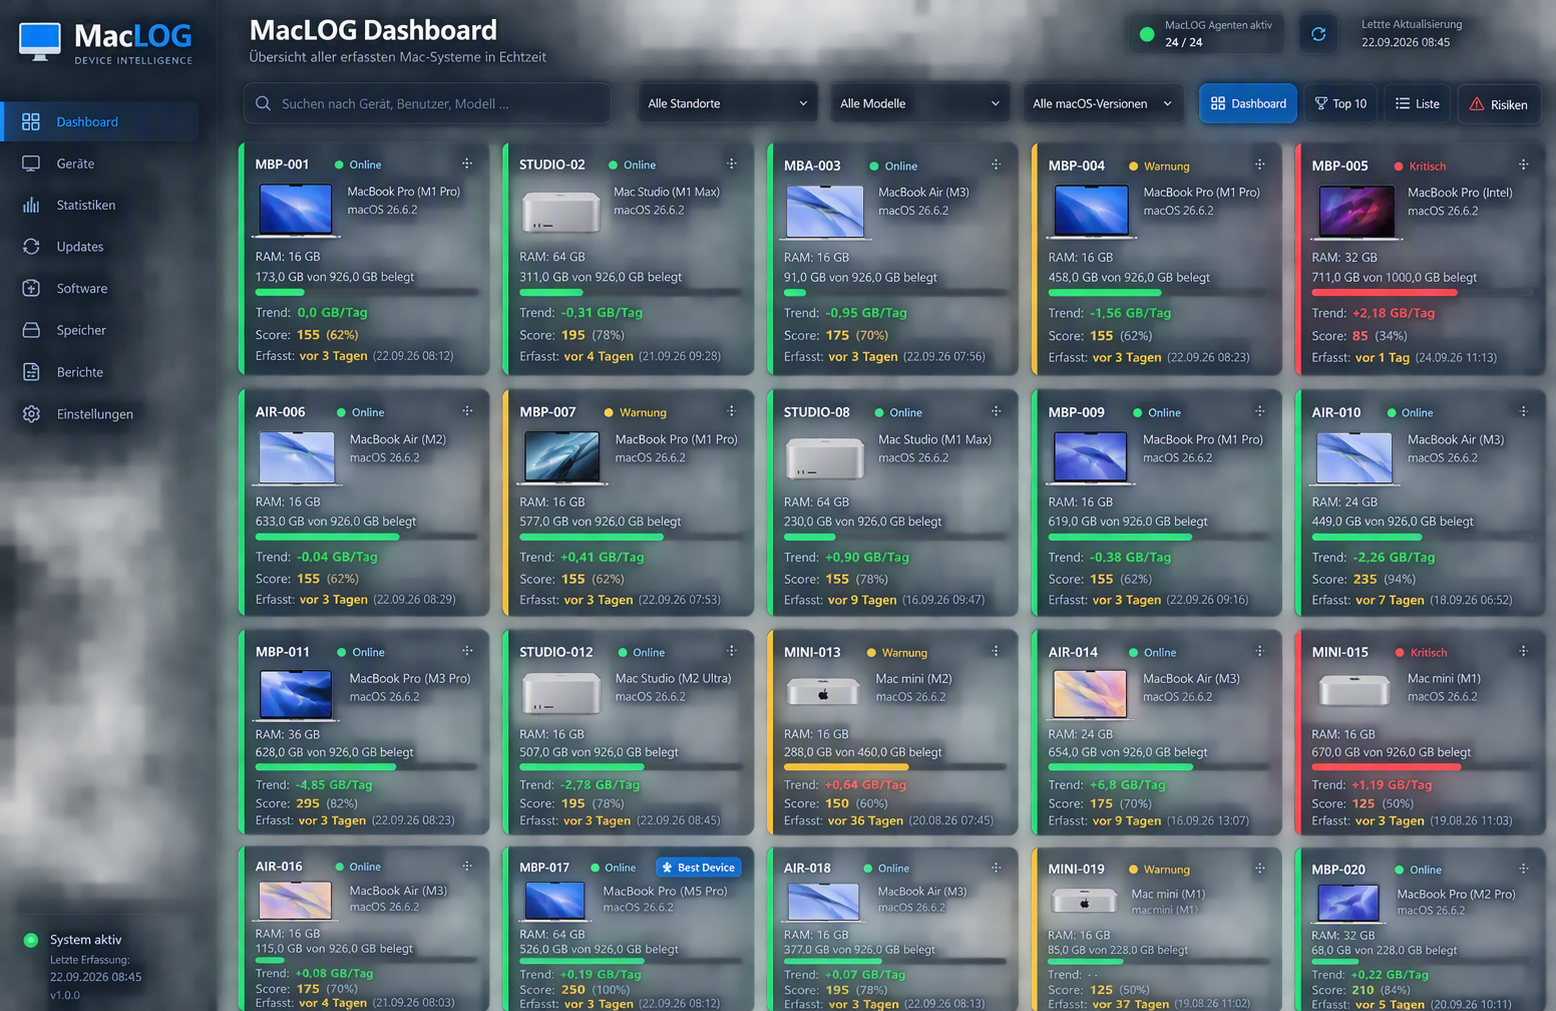Open the MBP-011 card options menu
Image resolution: width=1556 pixels, height=1011 pixels.
[x=467, y=651]
